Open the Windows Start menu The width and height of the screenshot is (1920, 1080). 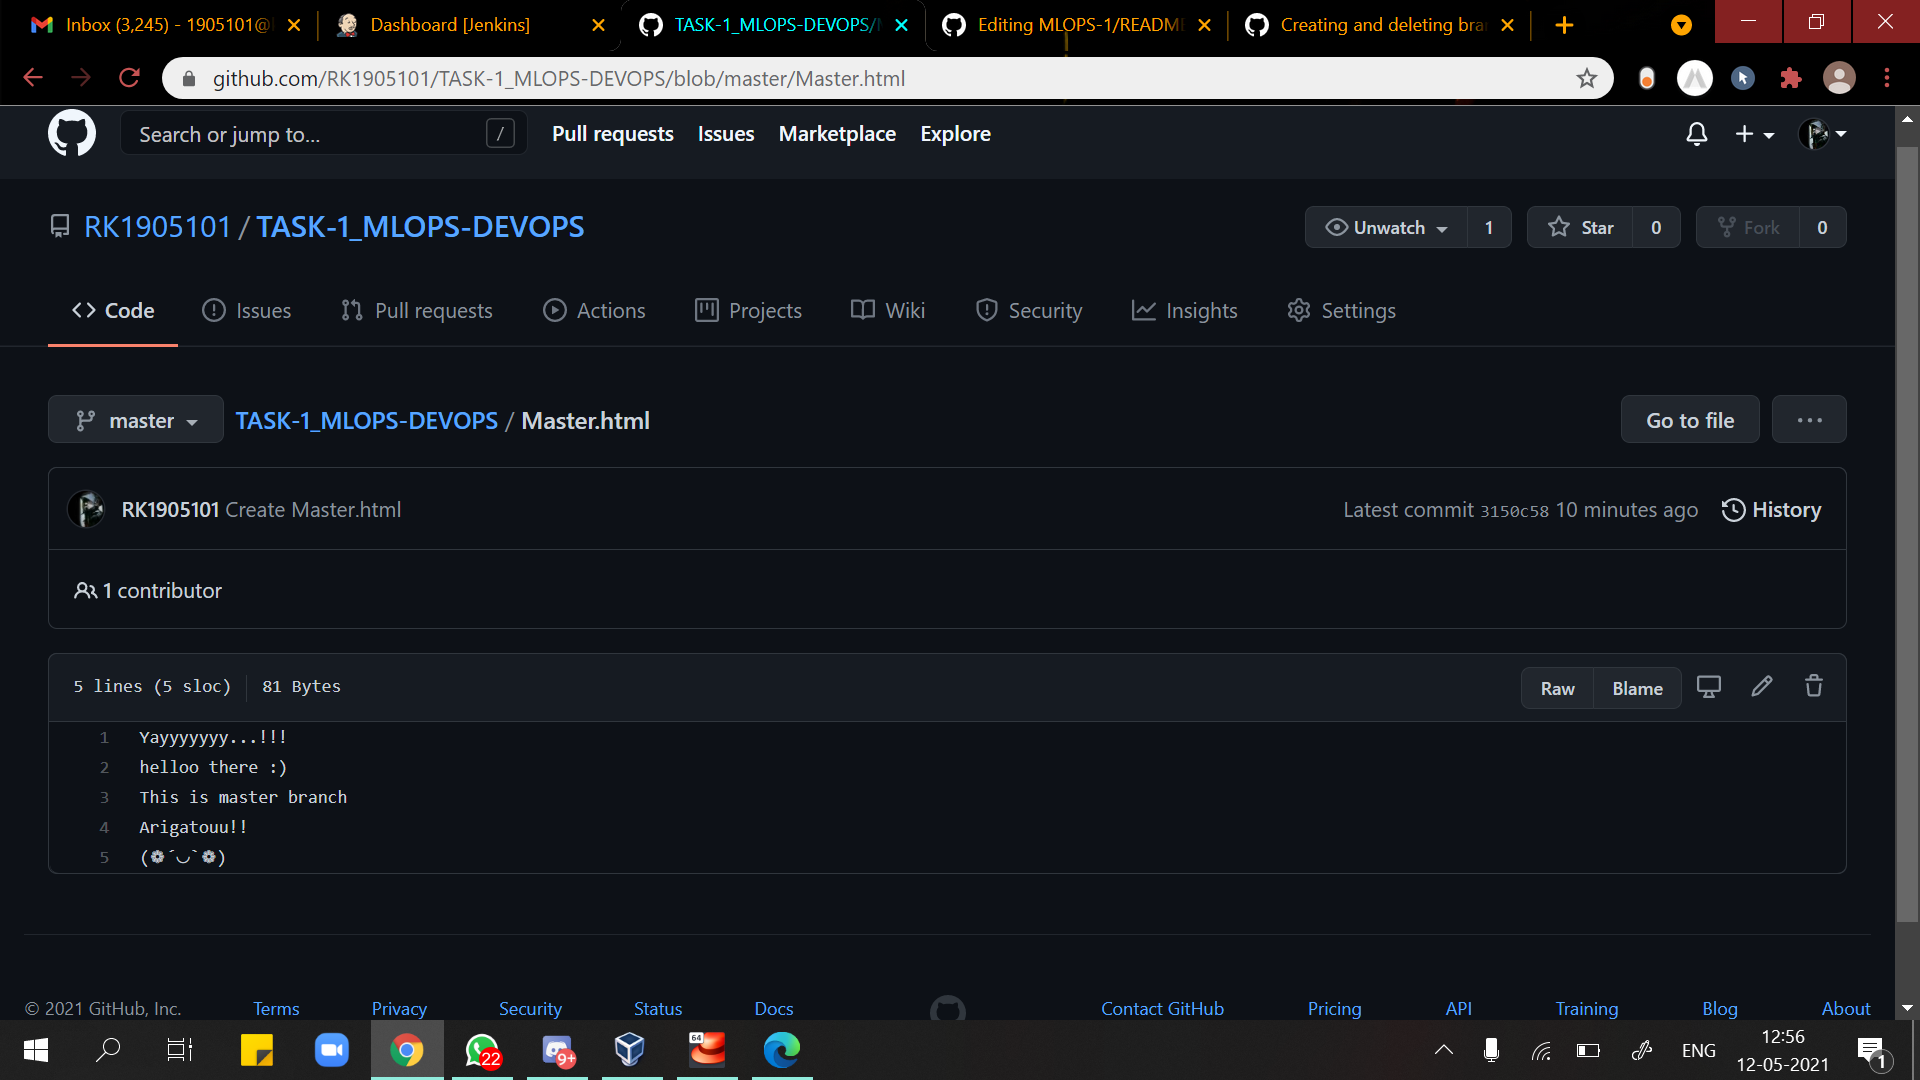click(x=36, y=1050)
